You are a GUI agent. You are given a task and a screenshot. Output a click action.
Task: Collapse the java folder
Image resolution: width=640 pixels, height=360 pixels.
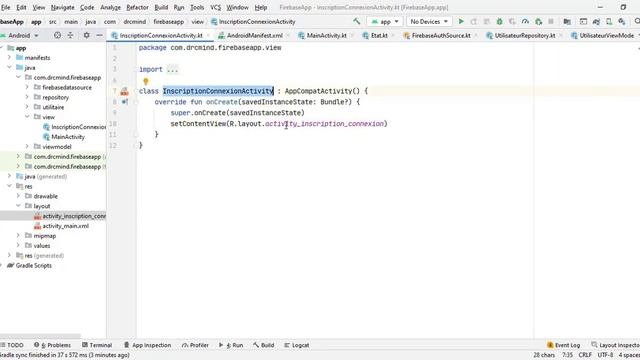(x=9, y=67)
